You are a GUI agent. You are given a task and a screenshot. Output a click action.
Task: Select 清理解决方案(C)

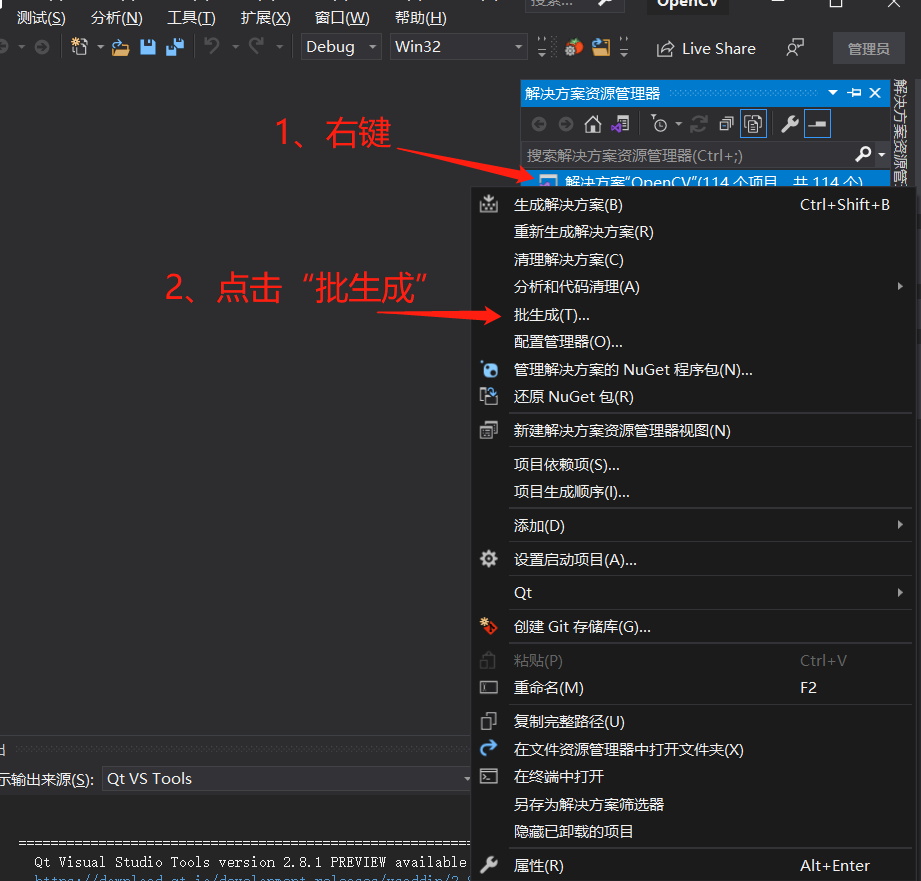tap(693, 260)
